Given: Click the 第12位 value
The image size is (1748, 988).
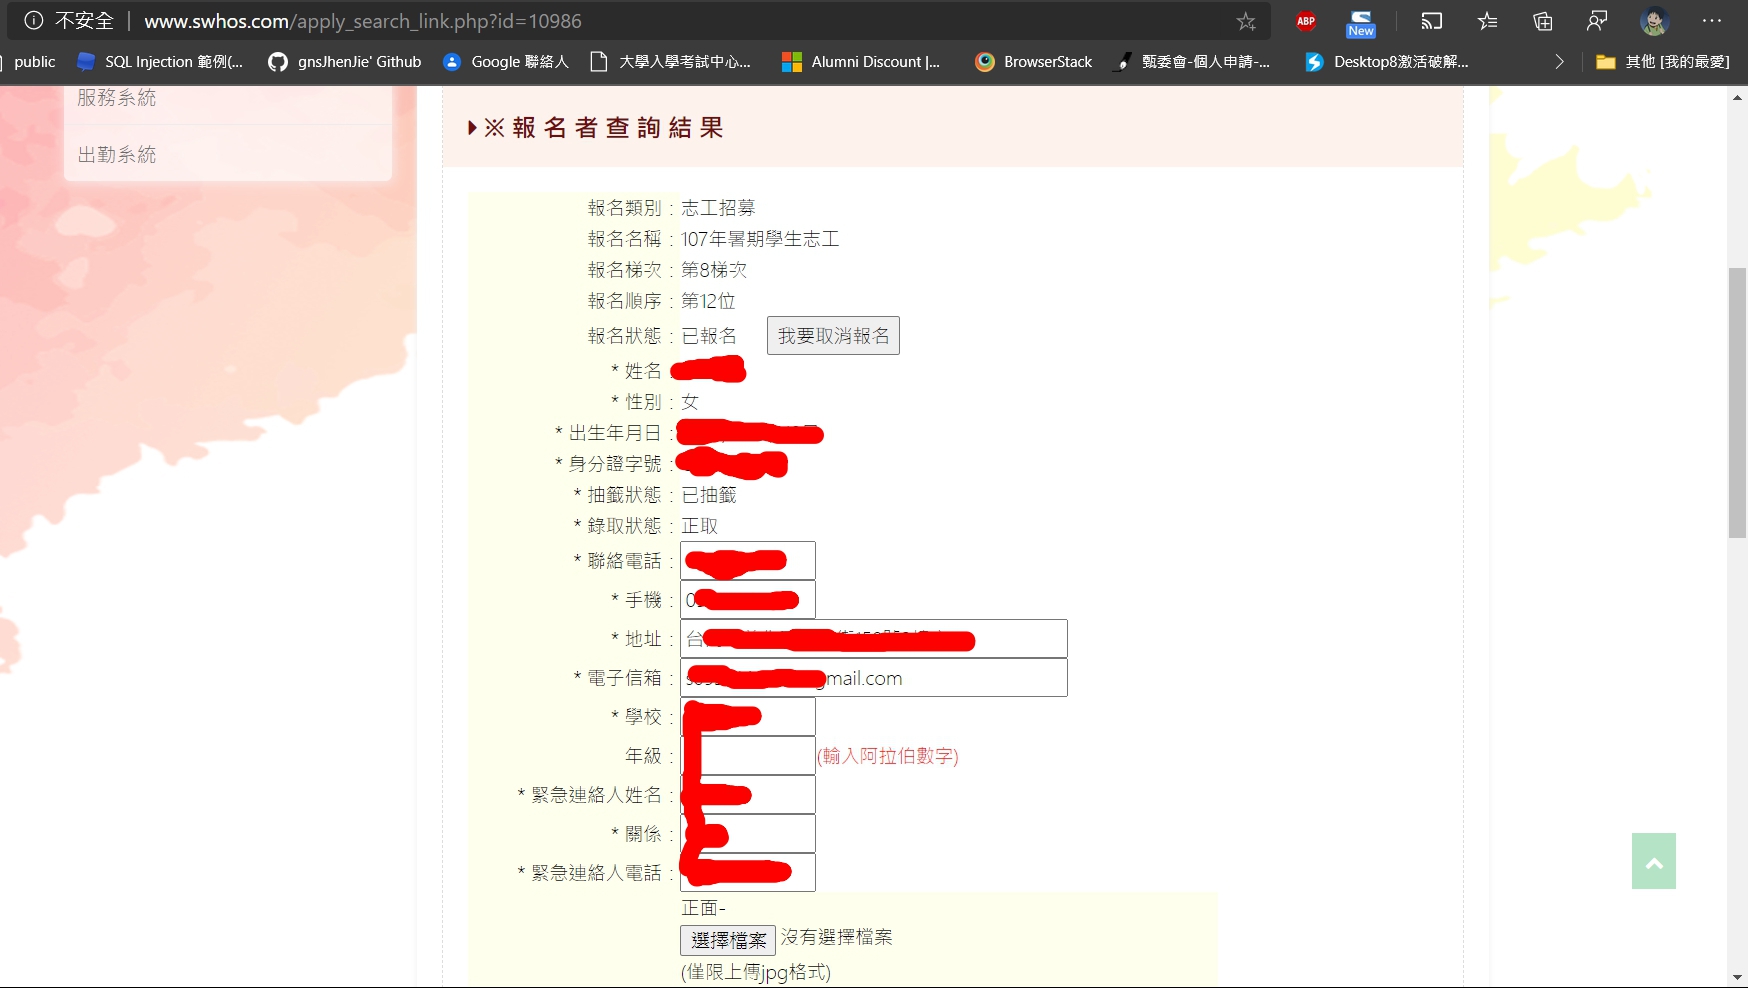Looking at the screenshot, I should pos(708,301).
